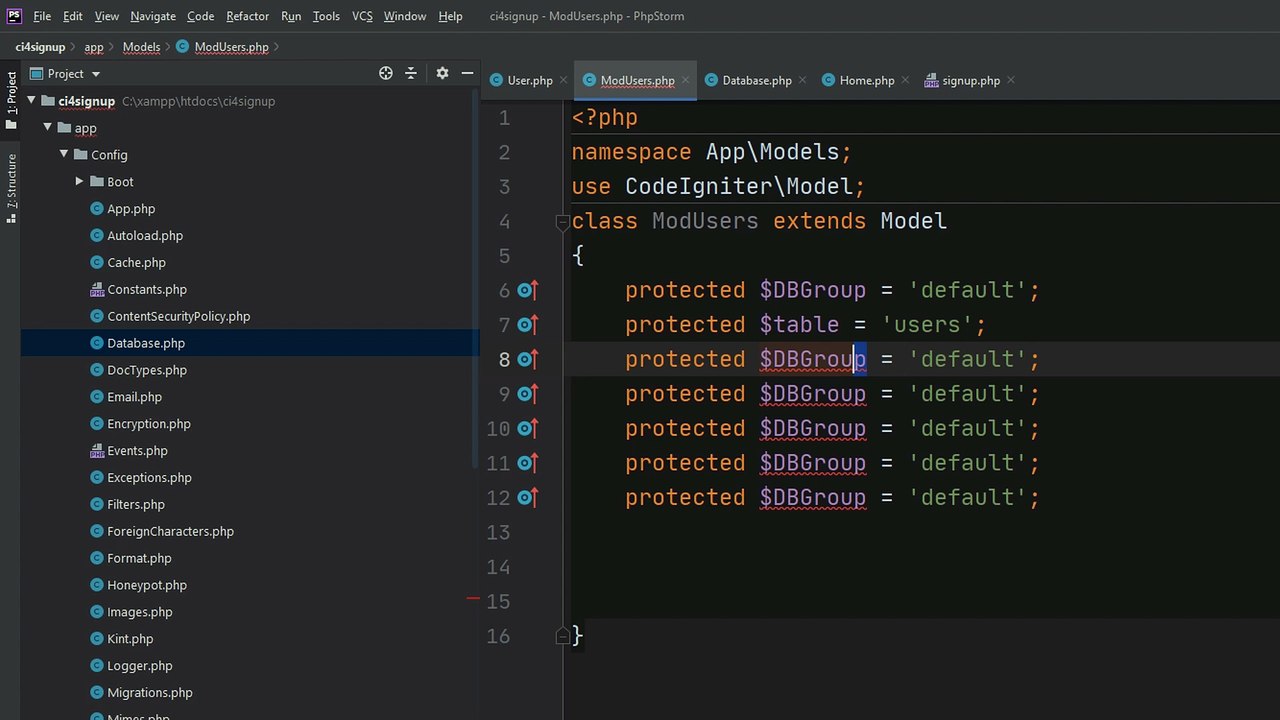Click the PhpStorm logo icon in title bar
Image resolution: width=1280 pixels, height=720 pixels.
(15, 16)
